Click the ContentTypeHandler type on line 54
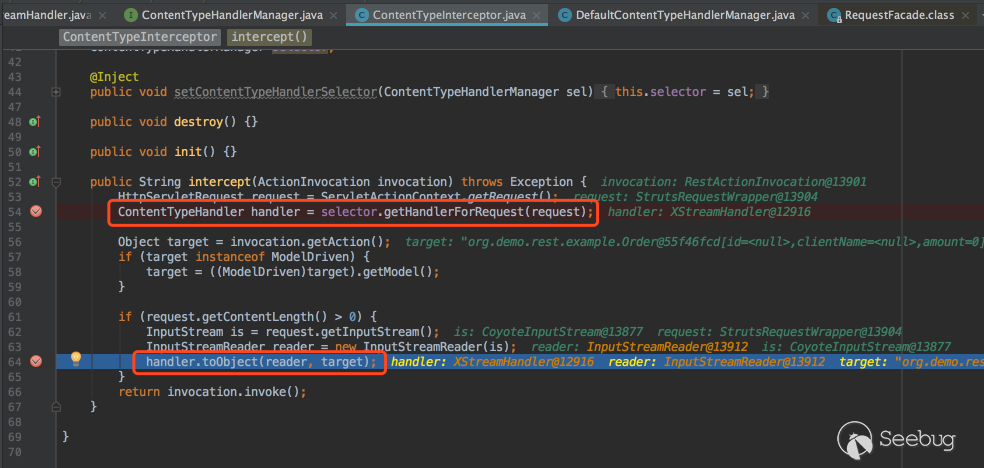 (181, 211)
